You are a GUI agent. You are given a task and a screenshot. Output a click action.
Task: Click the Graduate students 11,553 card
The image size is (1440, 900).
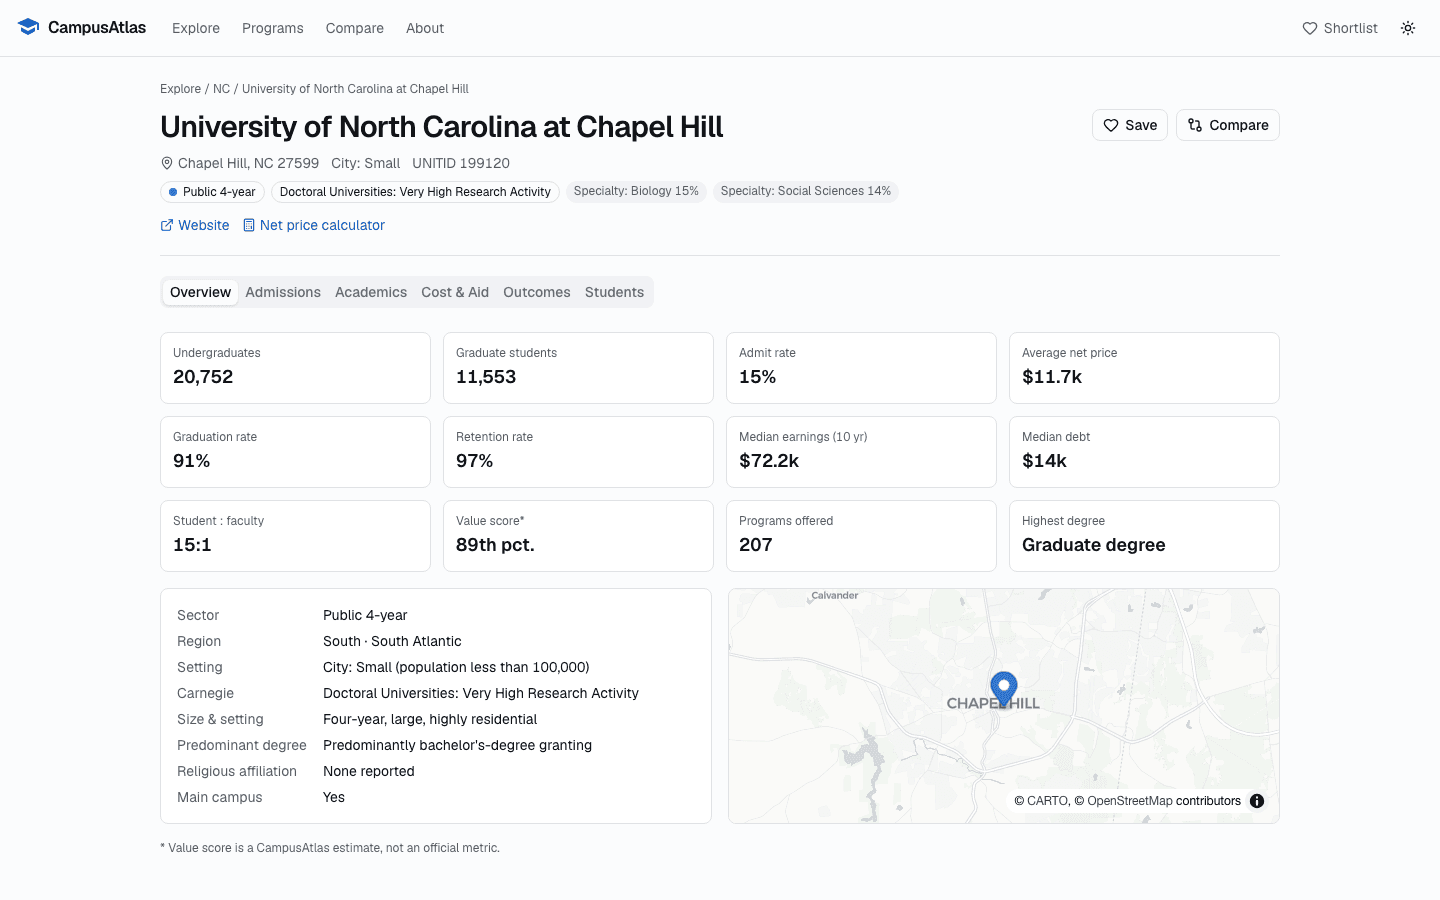pos(578,368)
